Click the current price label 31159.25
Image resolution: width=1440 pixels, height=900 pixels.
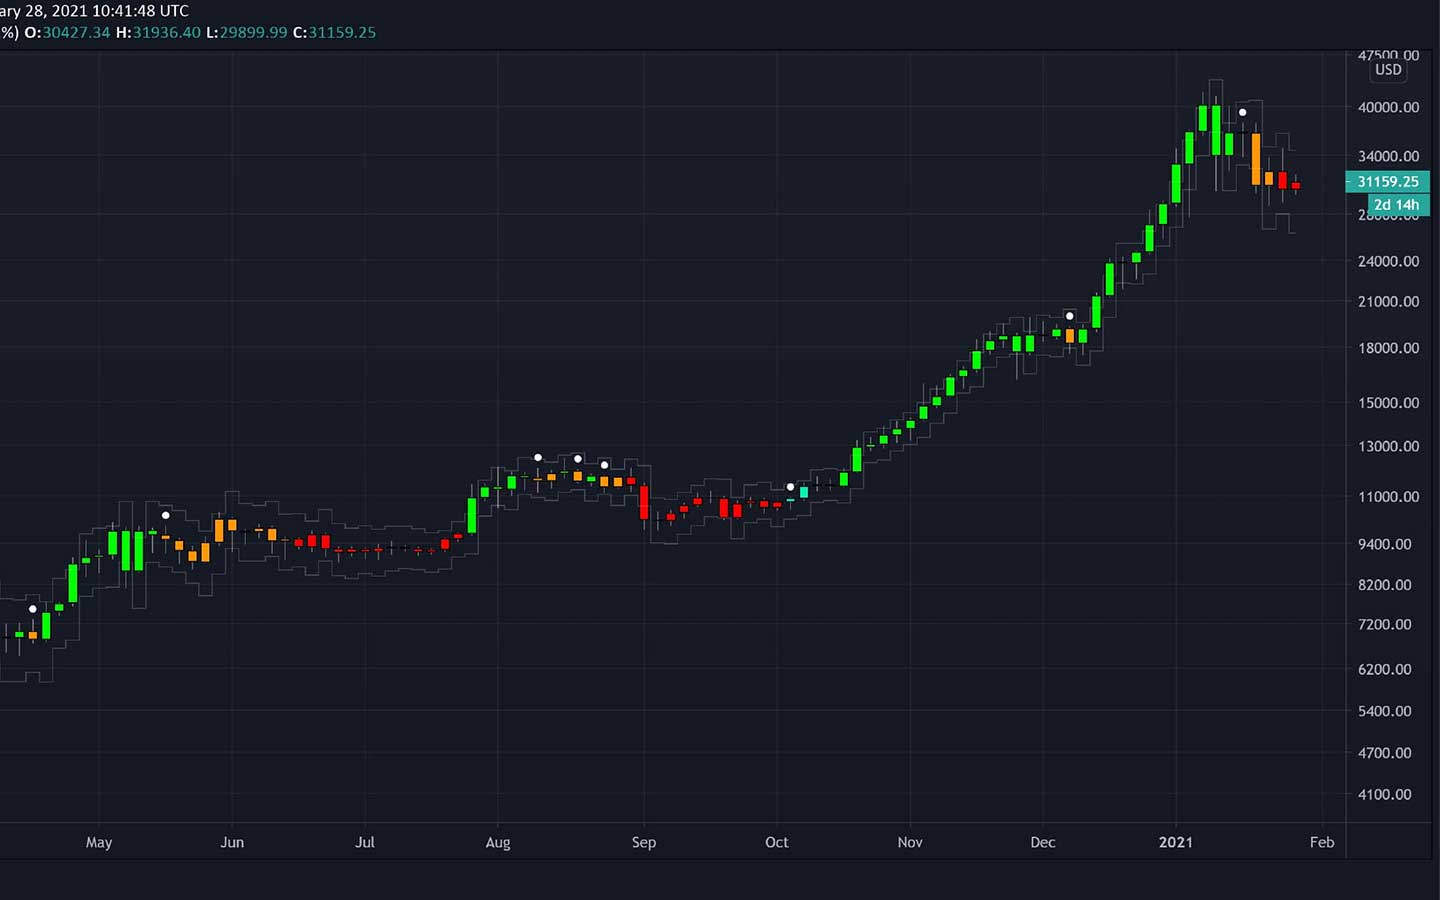pos(1388,182)
